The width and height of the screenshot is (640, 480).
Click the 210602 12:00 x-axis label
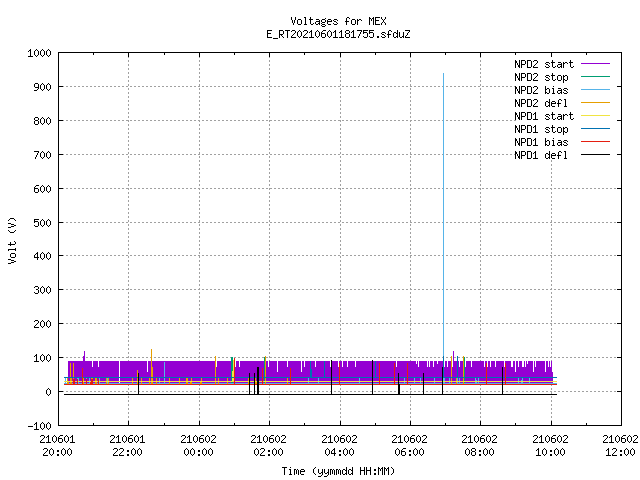(x=620, y=446)
